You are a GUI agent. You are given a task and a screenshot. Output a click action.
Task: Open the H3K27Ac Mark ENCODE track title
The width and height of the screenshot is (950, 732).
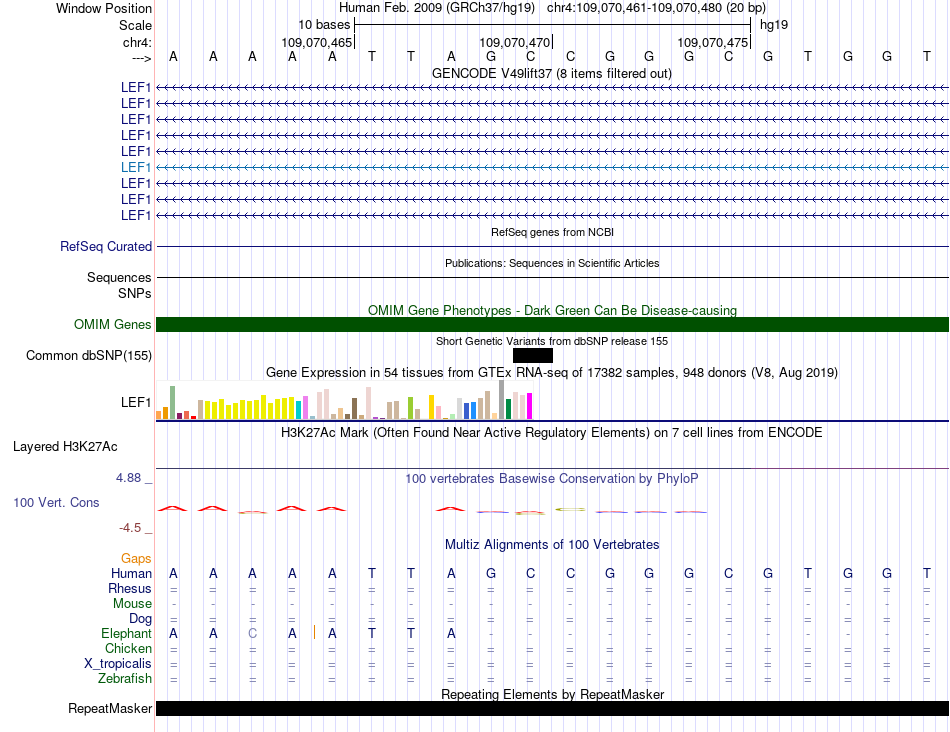point(552,433)
